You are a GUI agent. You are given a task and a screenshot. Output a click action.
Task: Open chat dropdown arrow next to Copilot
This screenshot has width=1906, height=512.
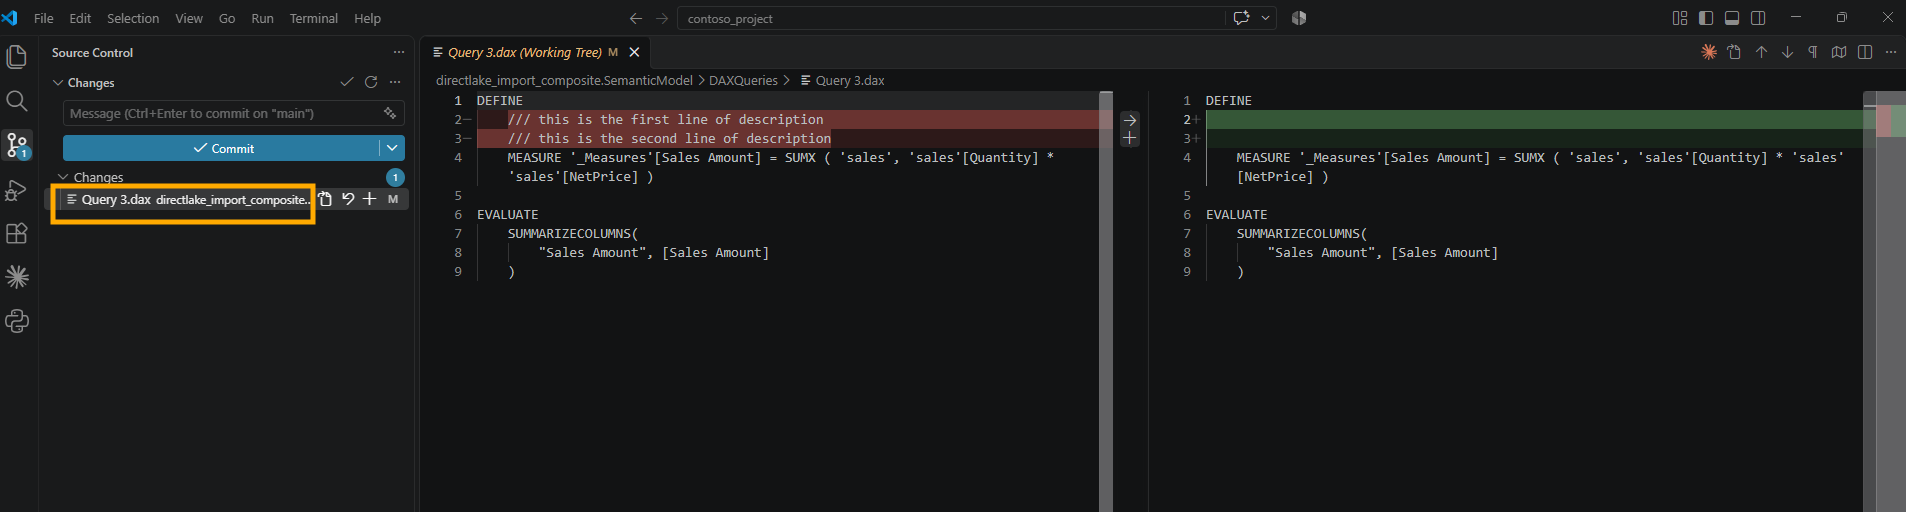point(1266,18)
